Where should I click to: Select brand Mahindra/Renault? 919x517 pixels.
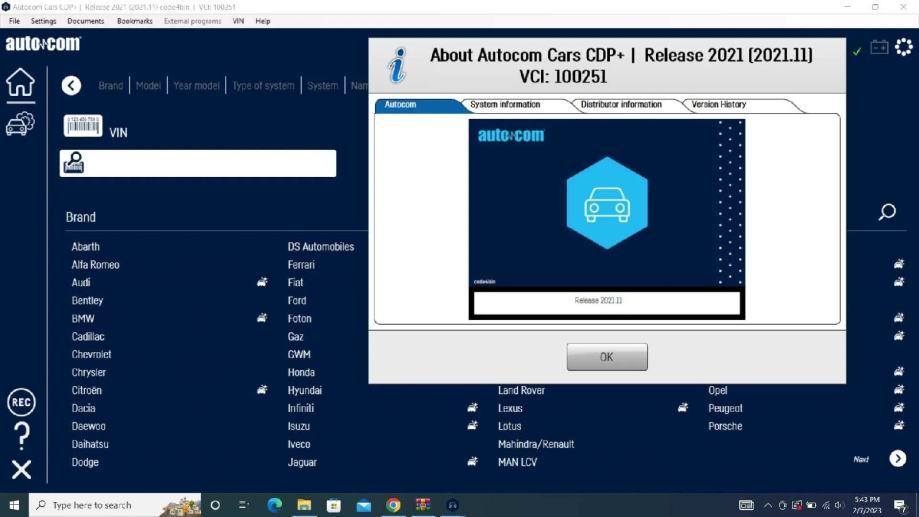[536, 444]
